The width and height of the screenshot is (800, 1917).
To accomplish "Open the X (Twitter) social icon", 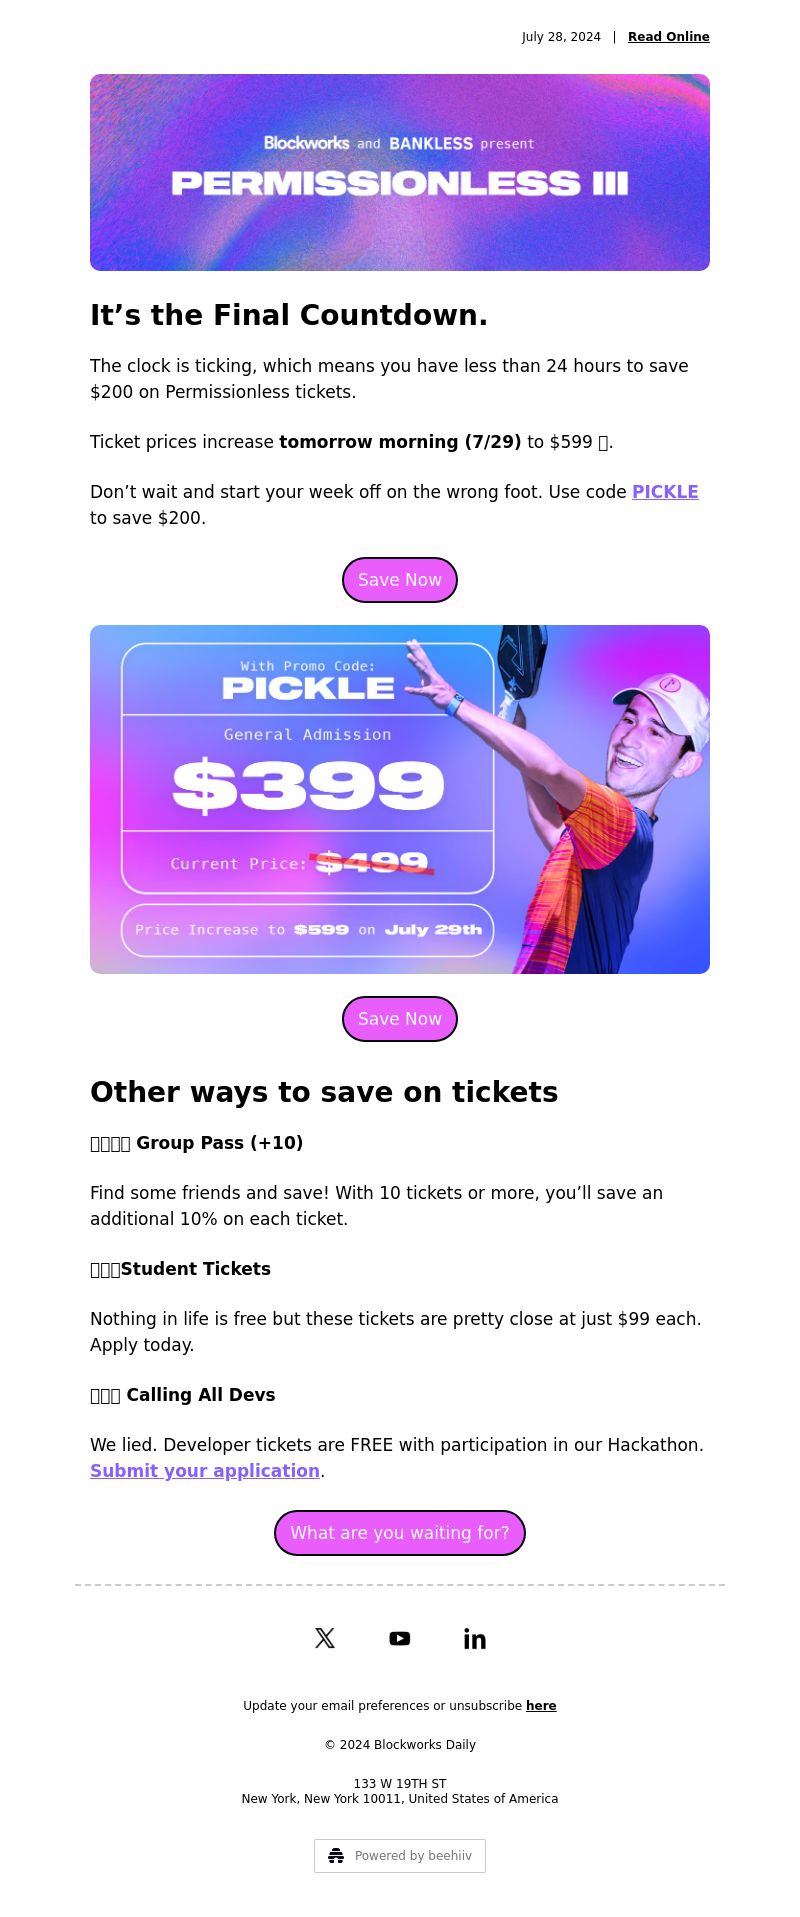I will 325,1638.
